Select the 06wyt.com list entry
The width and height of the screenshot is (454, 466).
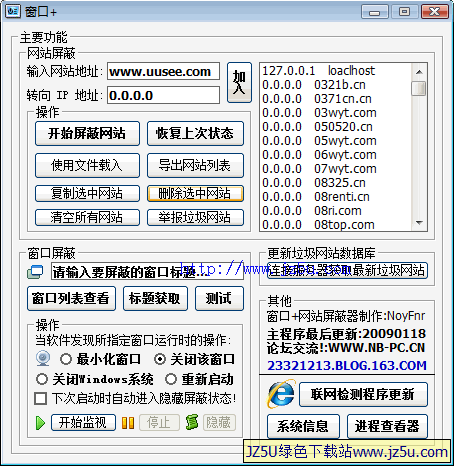pyautogui.click(x=335, y=155)
